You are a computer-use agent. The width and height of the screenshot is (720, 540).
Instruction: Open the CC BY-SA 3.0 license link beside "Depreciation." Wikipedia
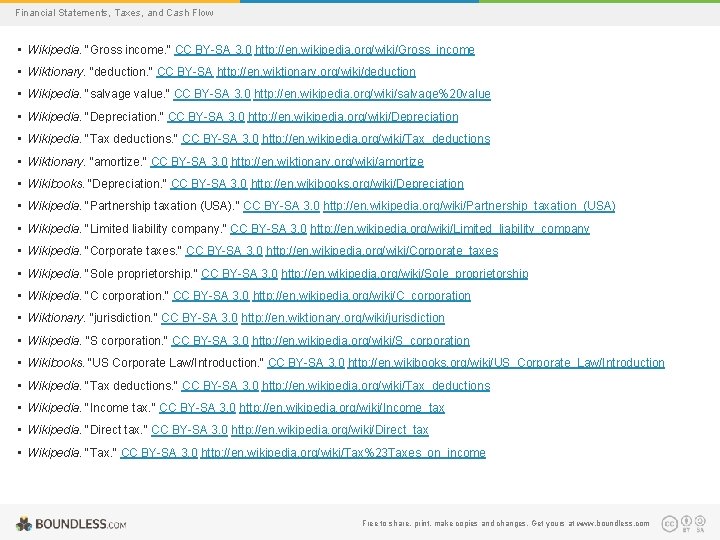206,117
